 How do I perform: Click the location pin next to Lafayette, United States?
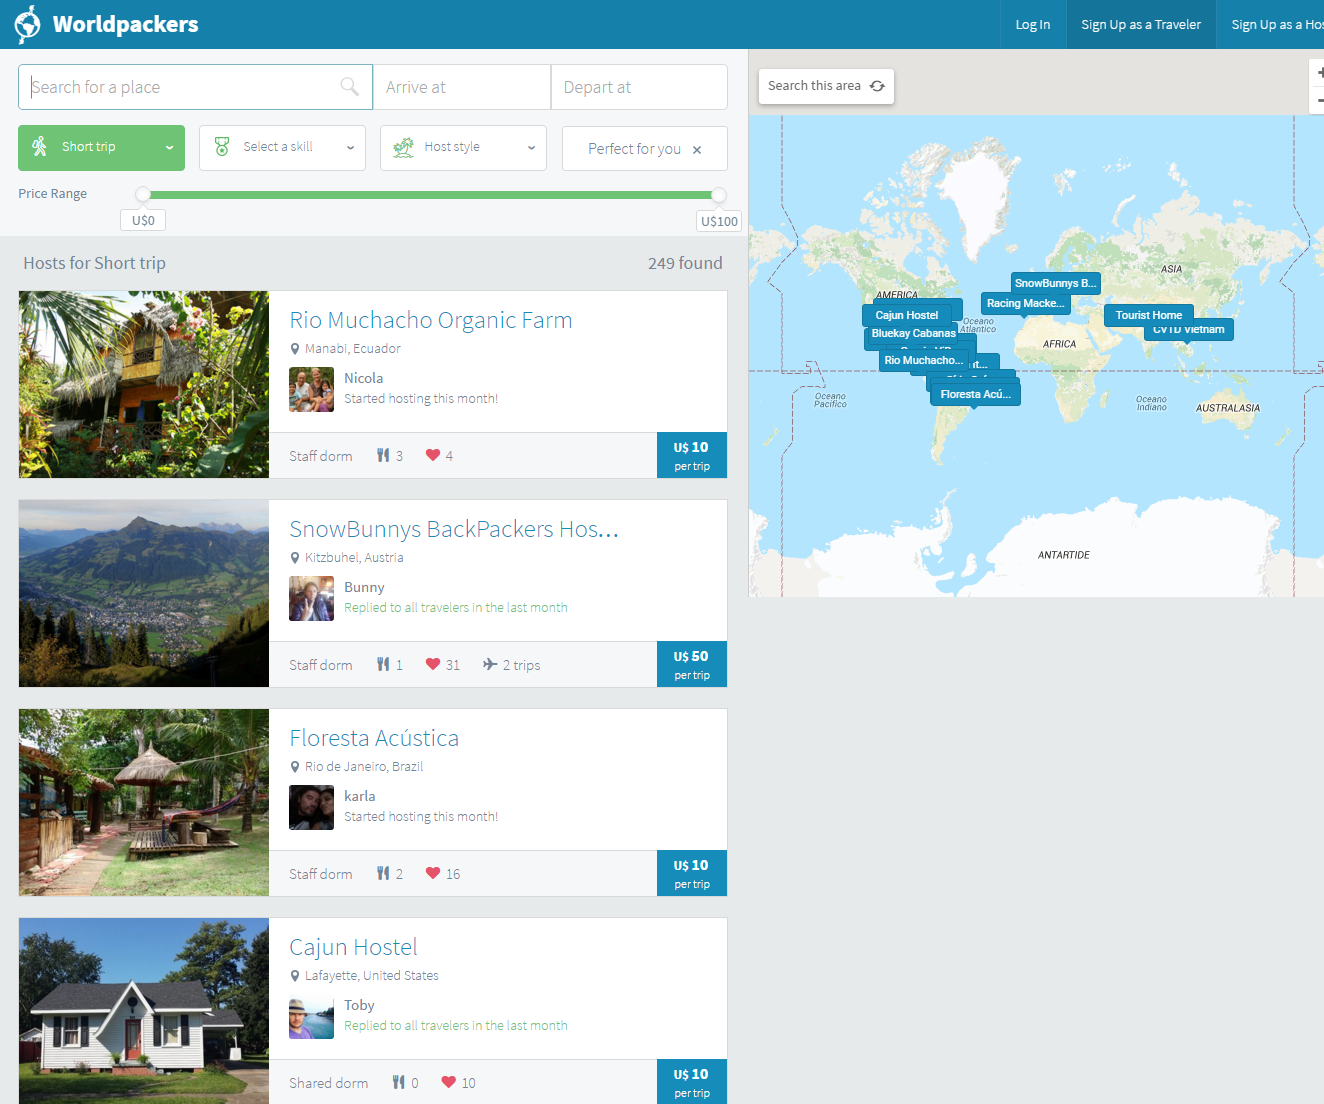[x=295, y=976]
